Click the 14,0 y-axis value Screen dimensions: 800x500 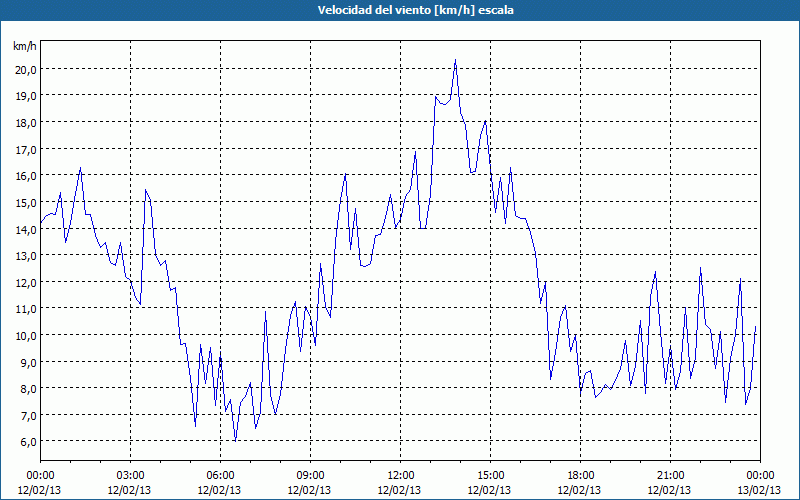26,230
